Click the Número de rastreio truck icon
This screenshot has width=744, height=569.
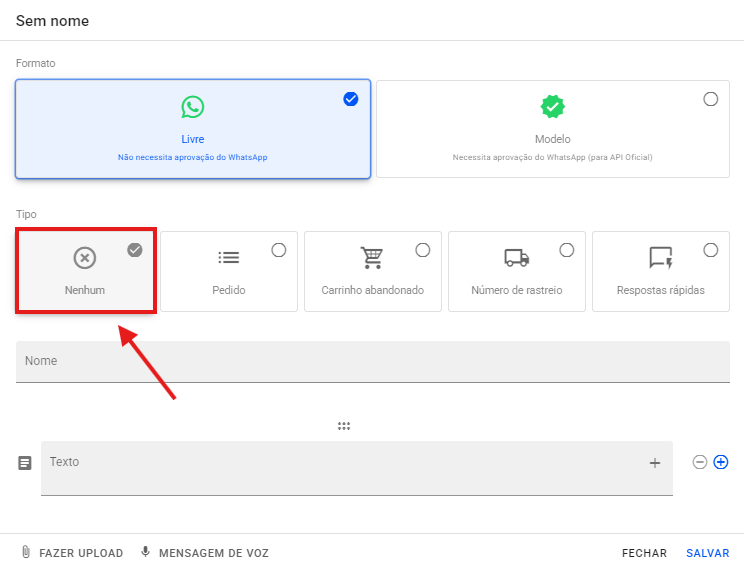[x=516, y=258]
